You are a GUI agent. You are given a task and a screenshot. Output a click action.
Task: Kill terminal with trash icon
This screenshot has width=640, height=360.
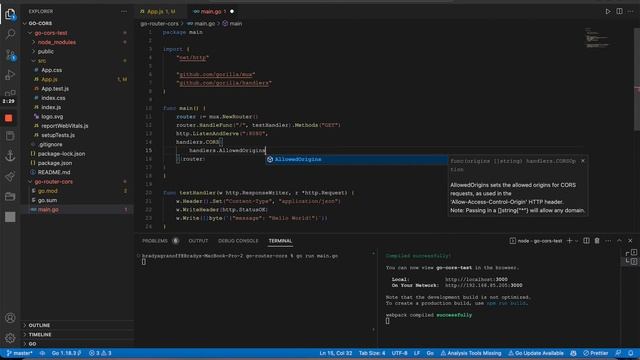click(x=597, y=241)
